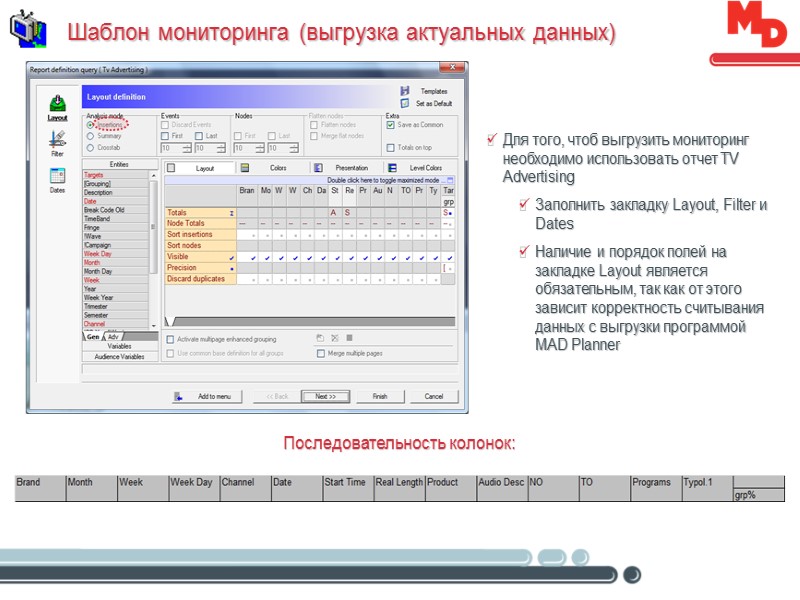Check Merge multiple pages
The height and width of the screenshot is (600, 800).
[321, 353]
